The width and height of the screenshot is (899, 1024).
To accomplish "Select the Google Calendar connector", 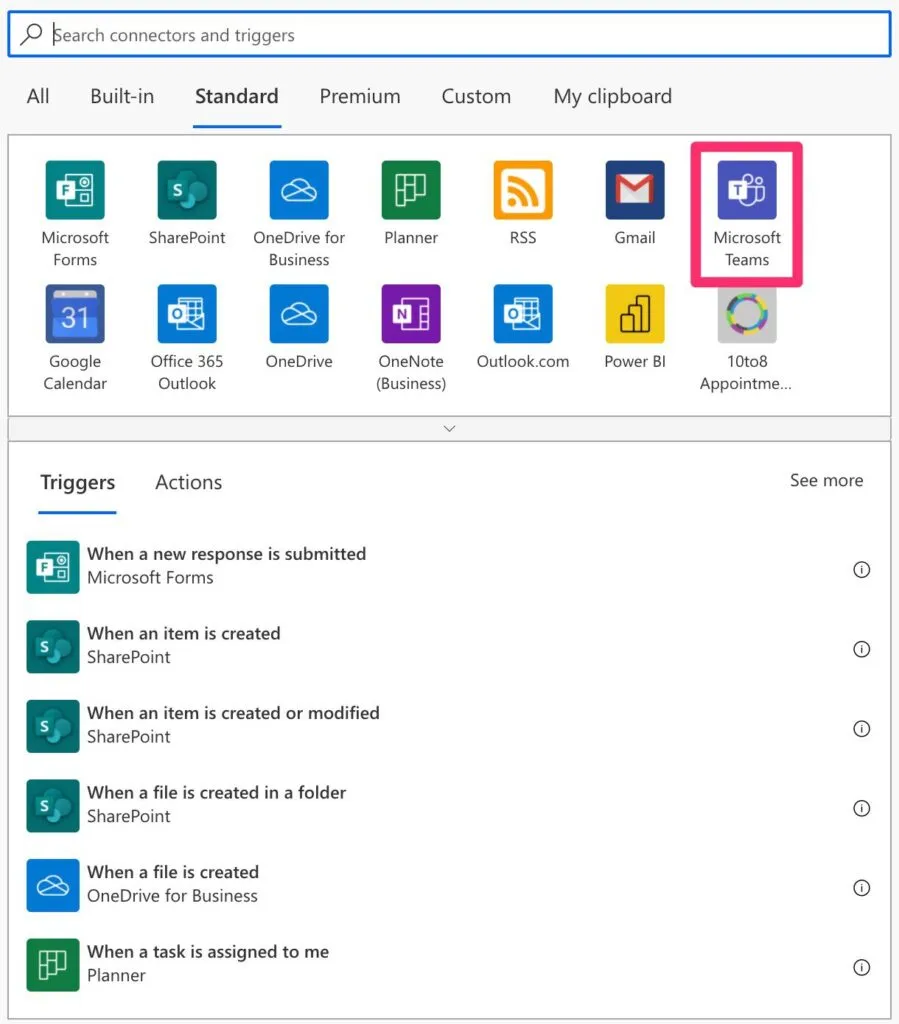I will click(x=75, y=314).
